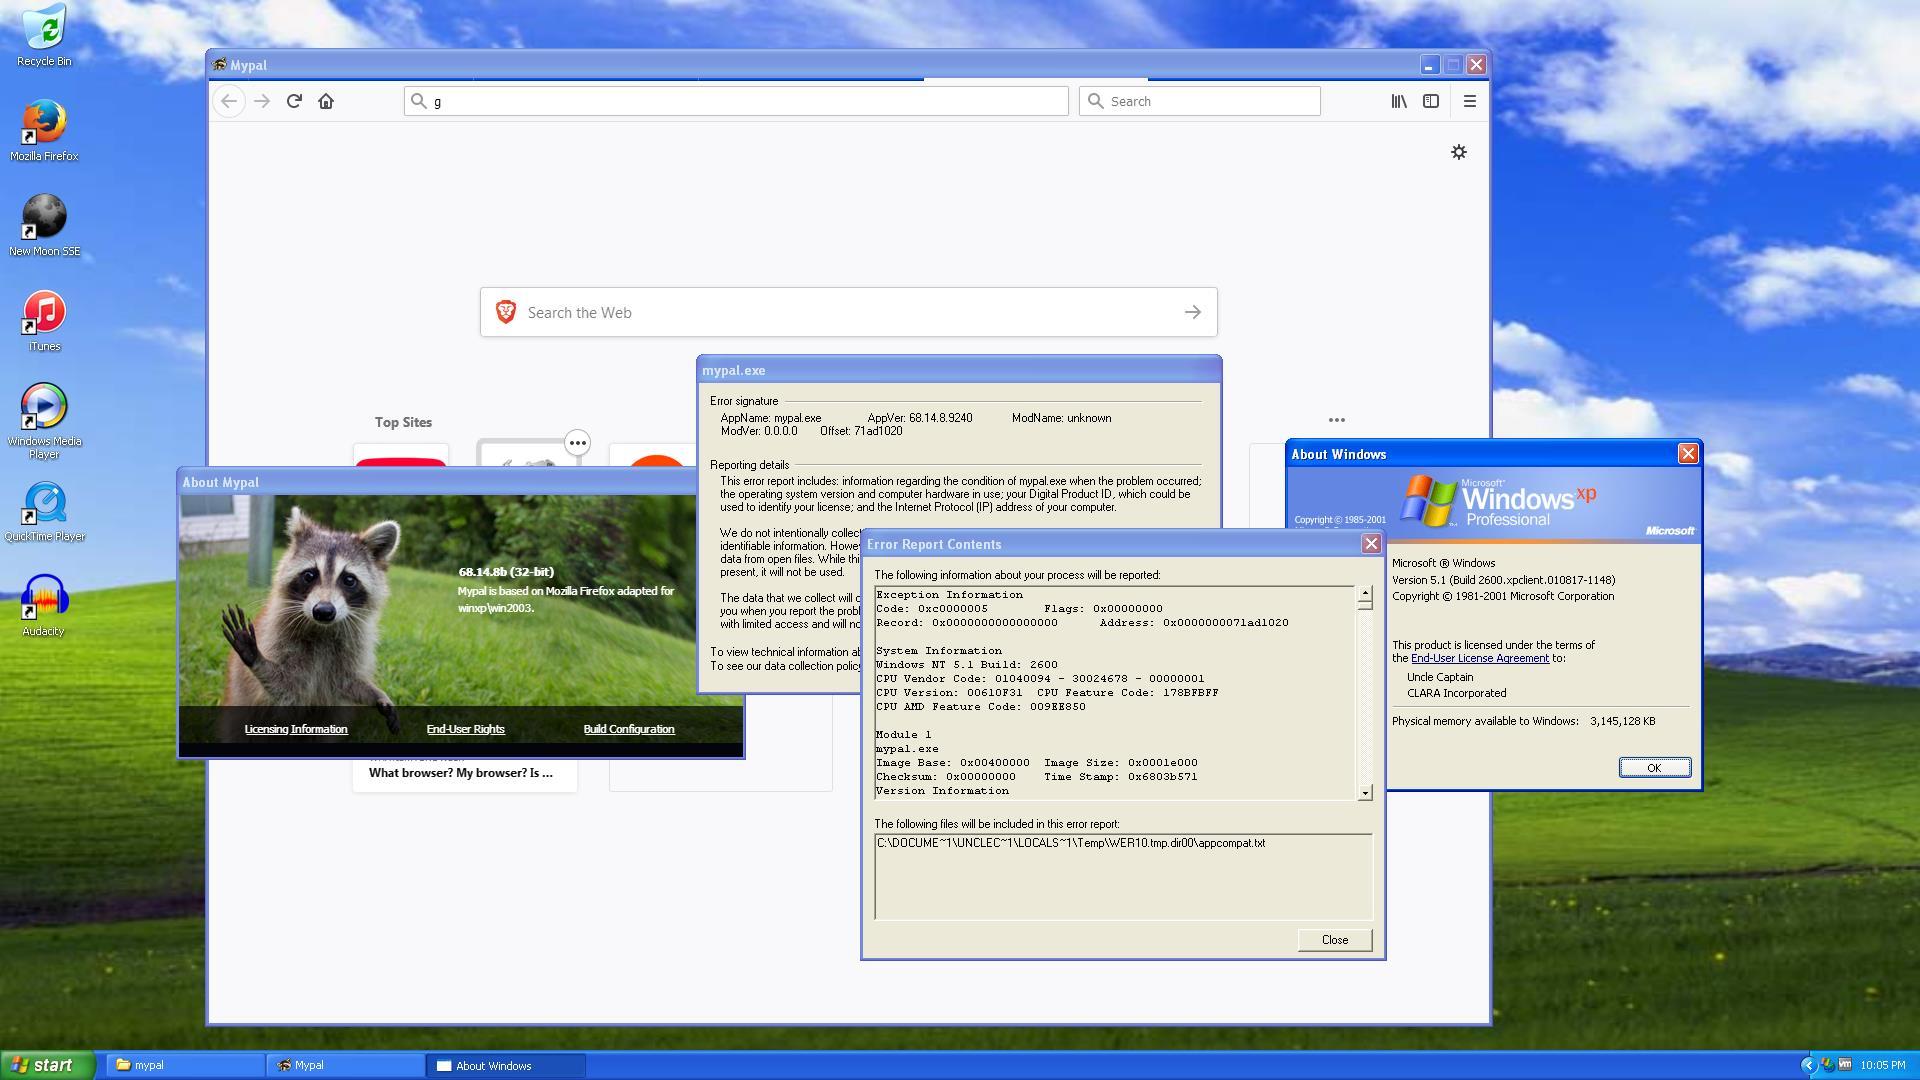1920x1080 pixels.
Task: Open new tab customize gear icon
Action: 1459,152
